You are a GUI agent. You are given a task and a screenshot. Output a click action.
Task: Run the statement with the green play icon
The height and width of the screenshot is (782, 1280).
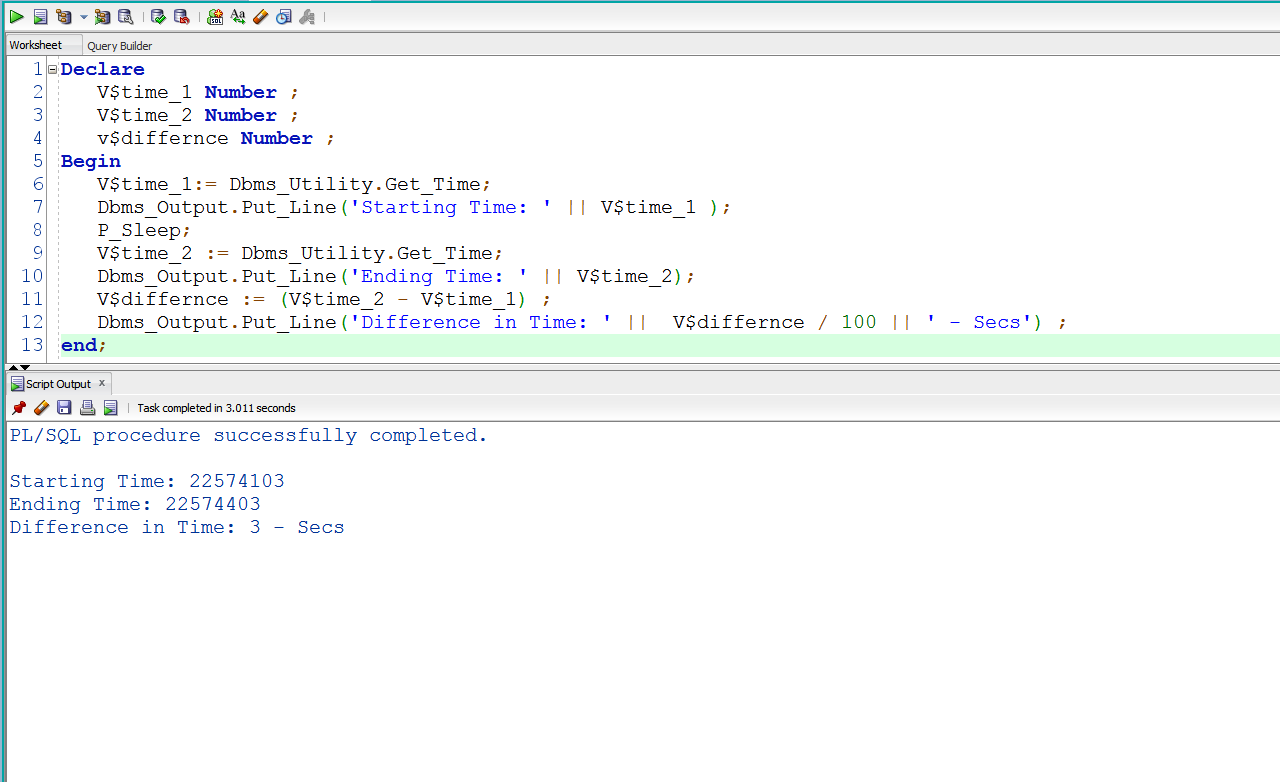click(17, 17)
